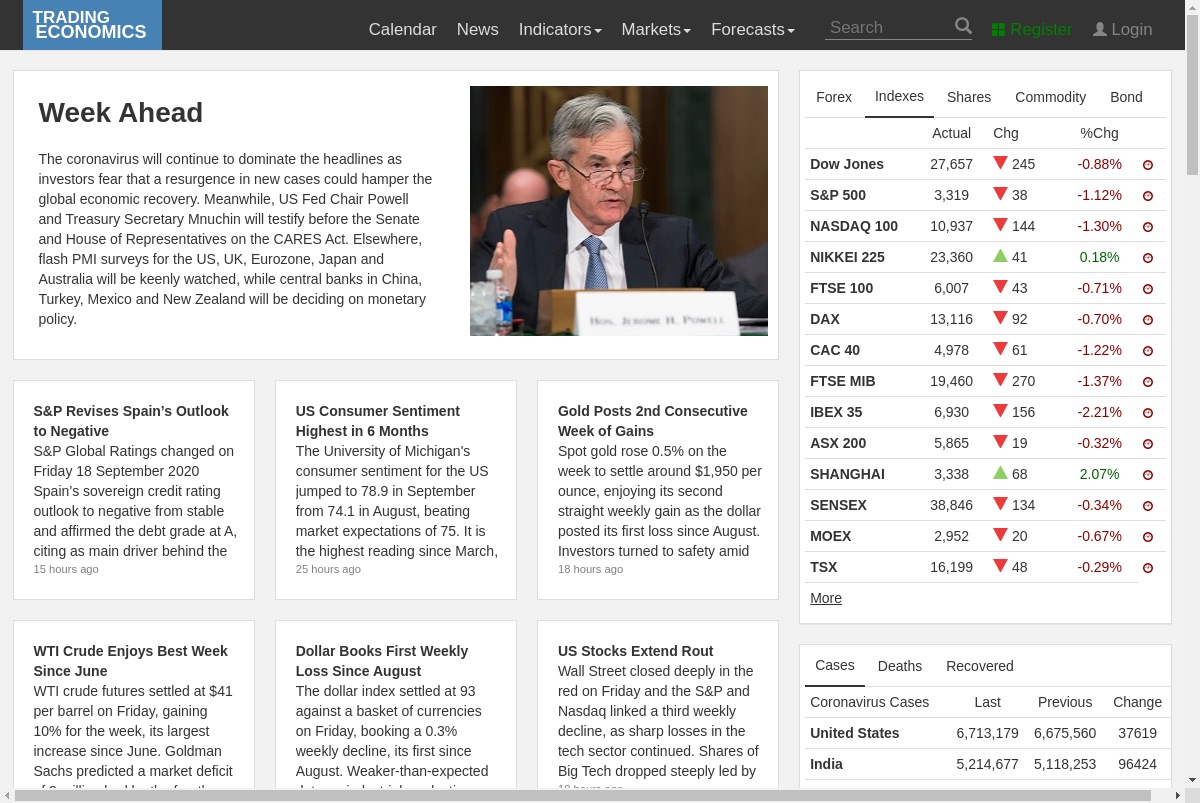
Task: Click the More link under indexes
Action: coord(826,598)
